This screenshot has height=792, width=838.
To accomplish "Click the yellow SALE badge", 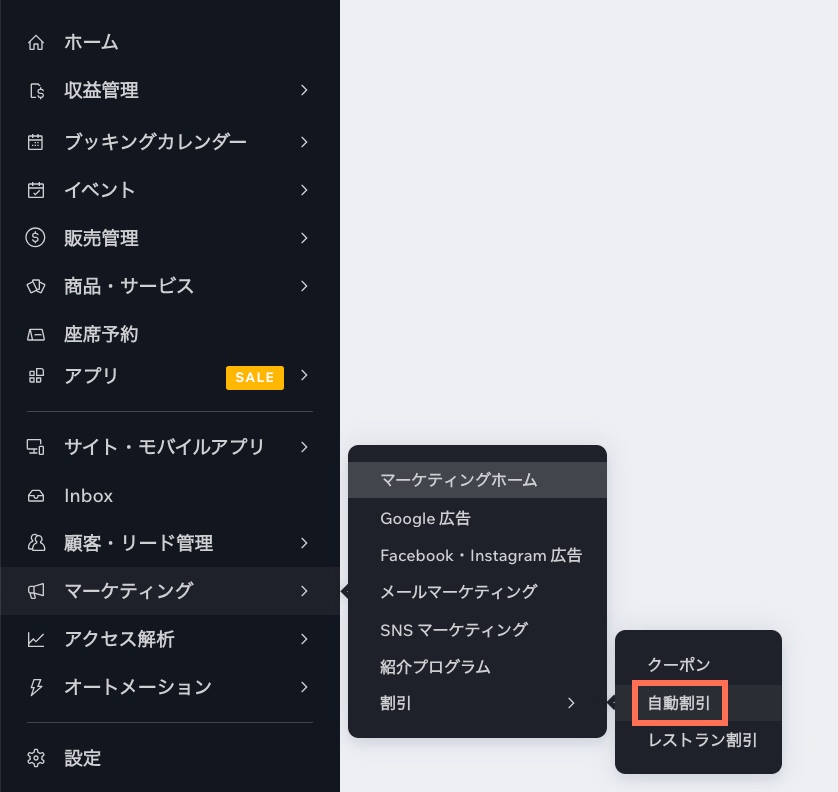I will 255,377.
